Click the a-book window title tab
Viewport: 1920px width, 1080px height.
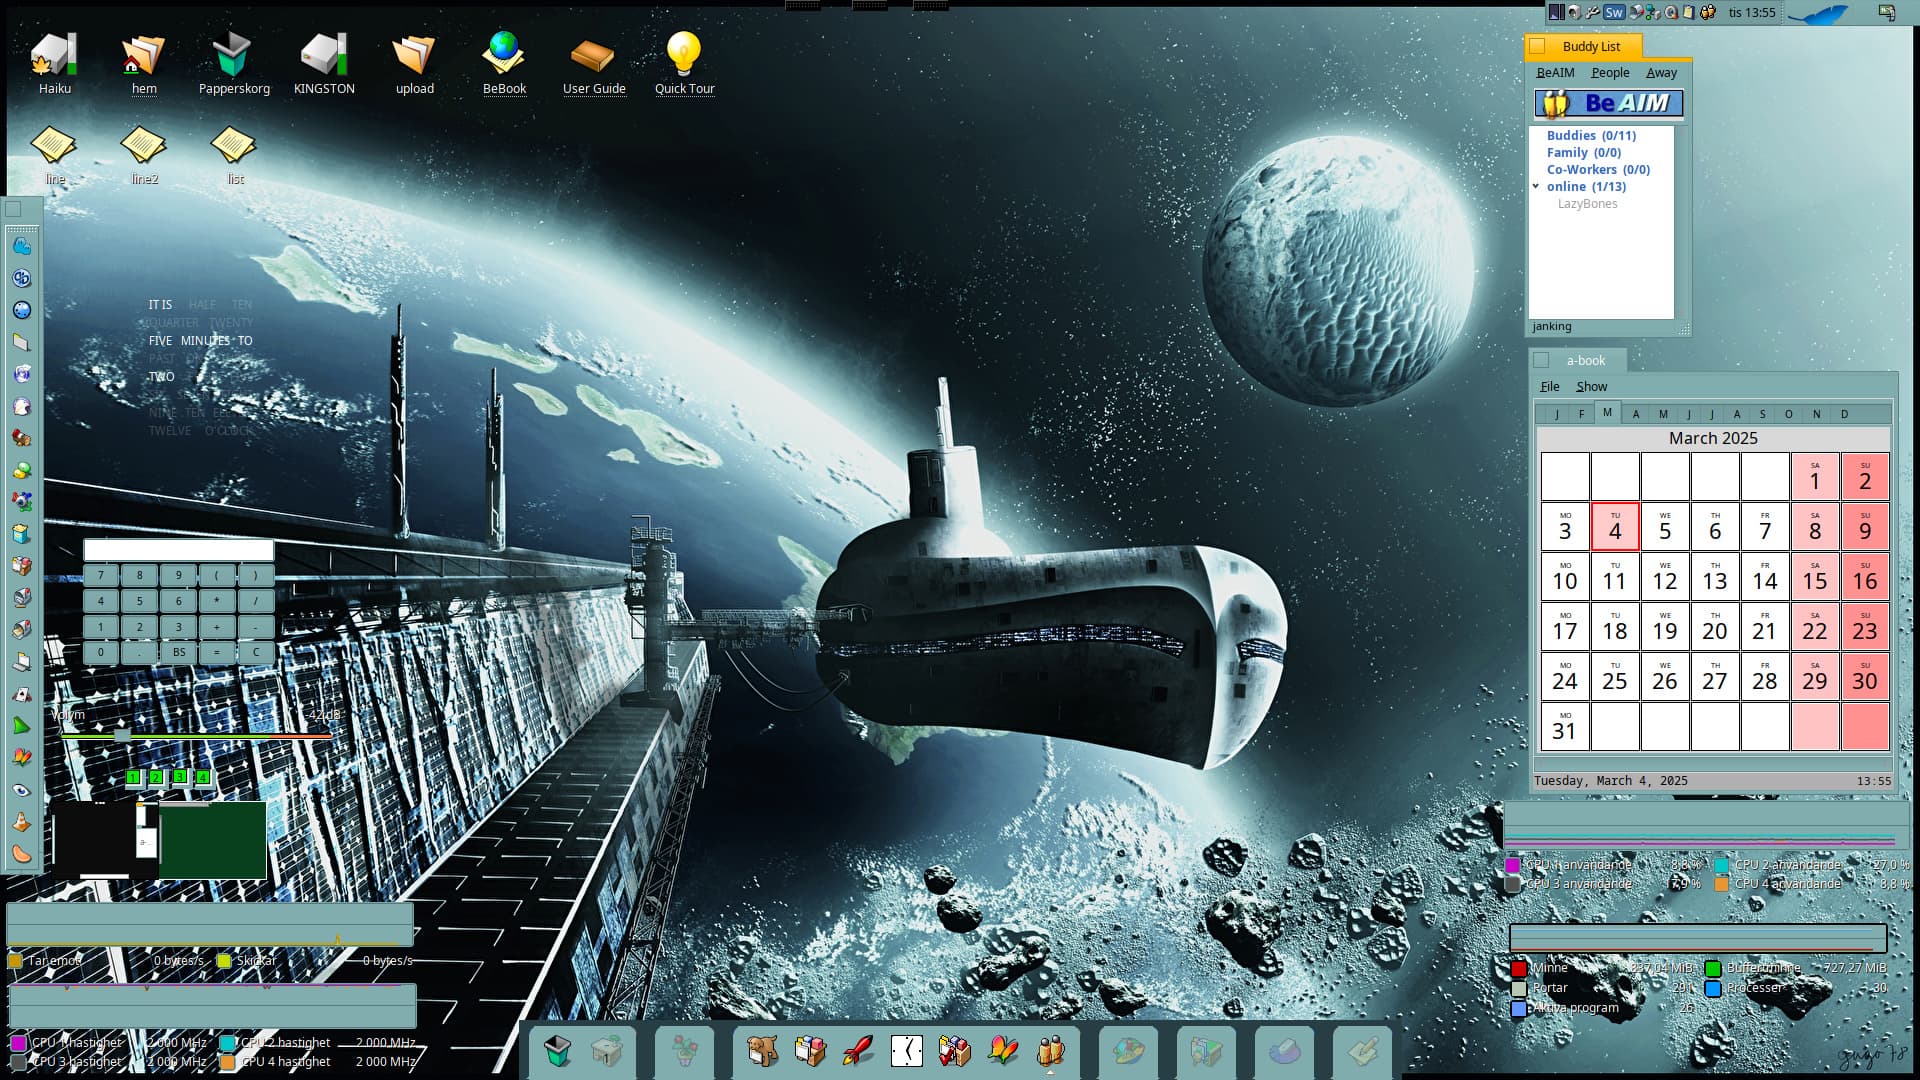(x=1577, y=360)
